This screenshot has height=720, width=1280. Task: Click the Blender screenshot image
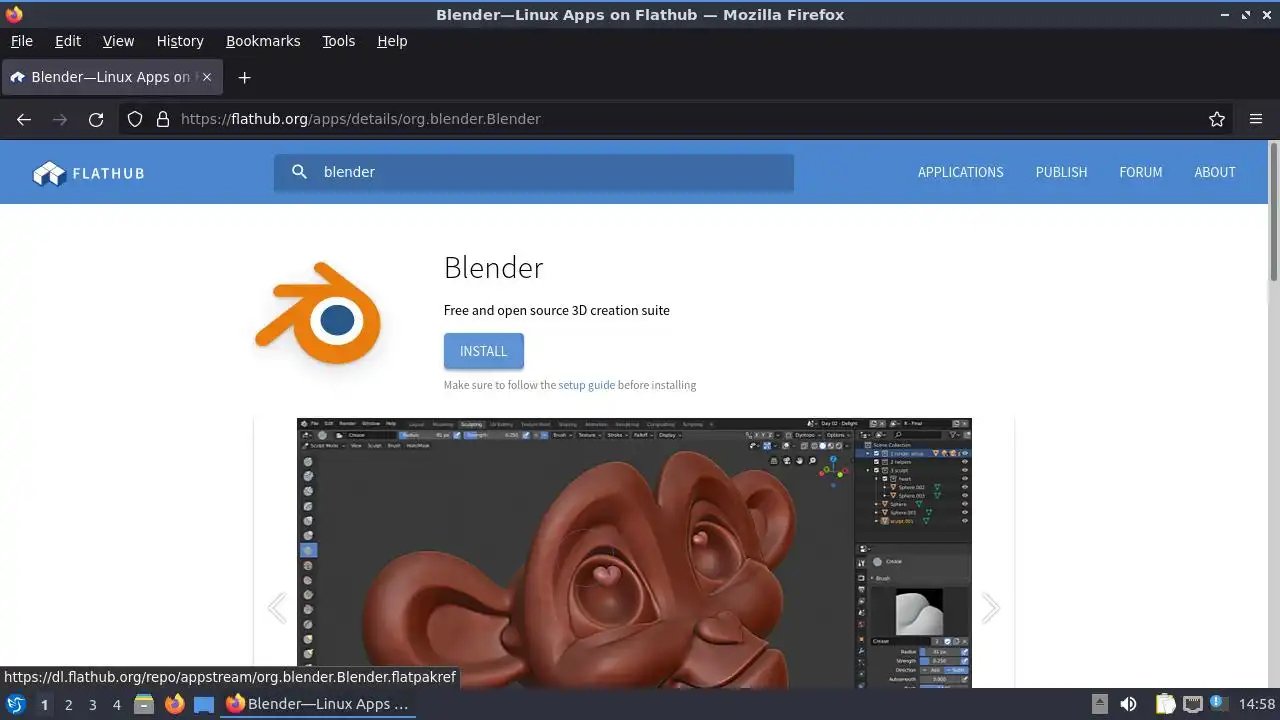(x=634, y=553)
